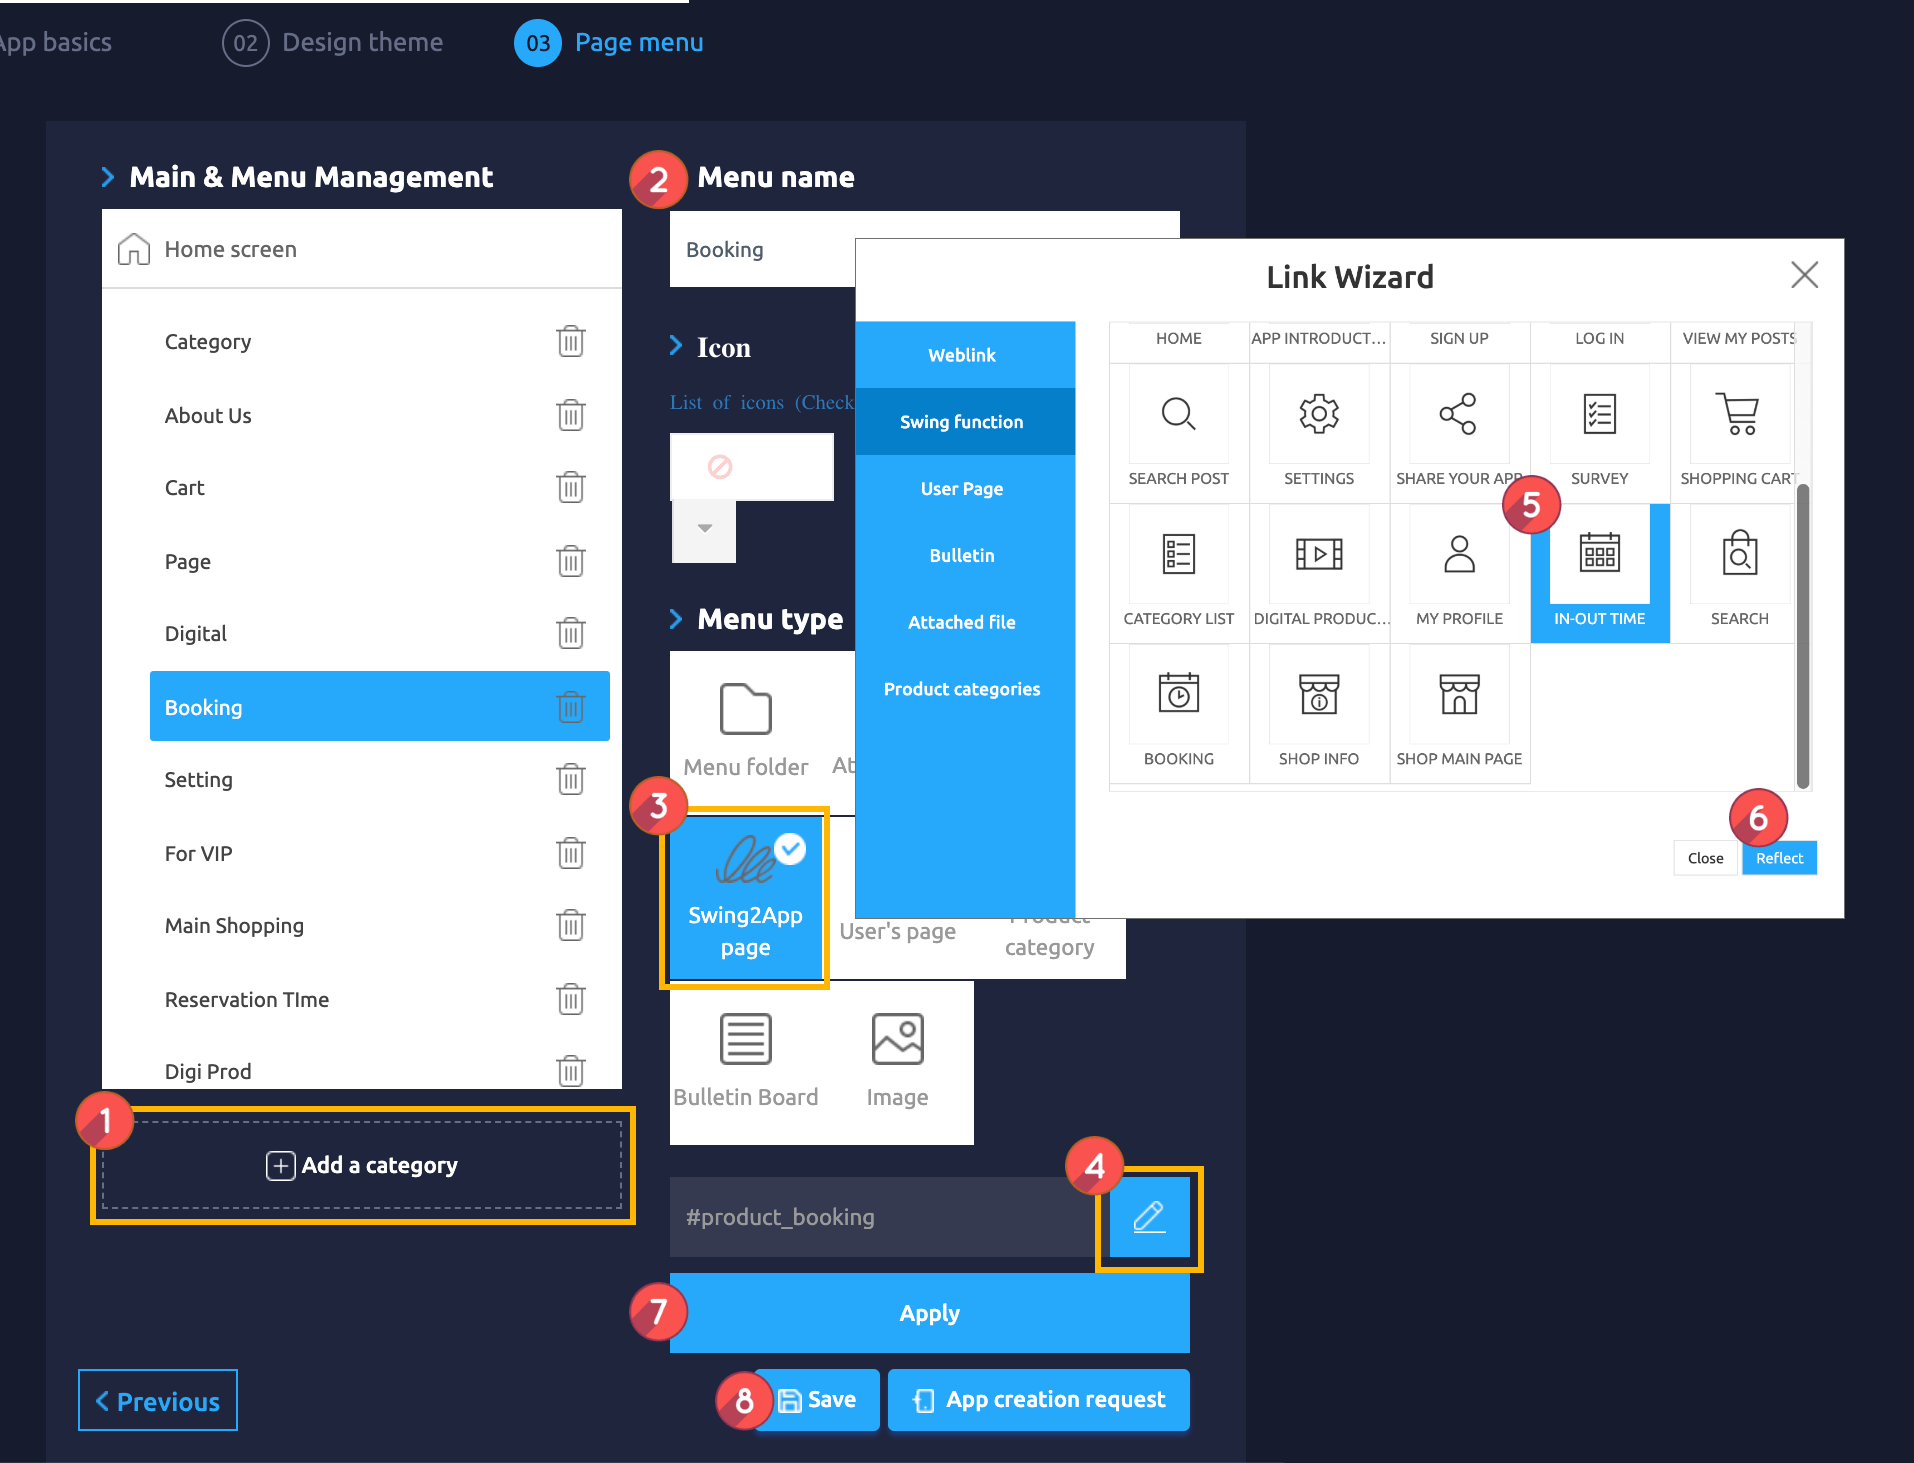
Task: Open the Product categories tab
Action: (x=962, y=689)
